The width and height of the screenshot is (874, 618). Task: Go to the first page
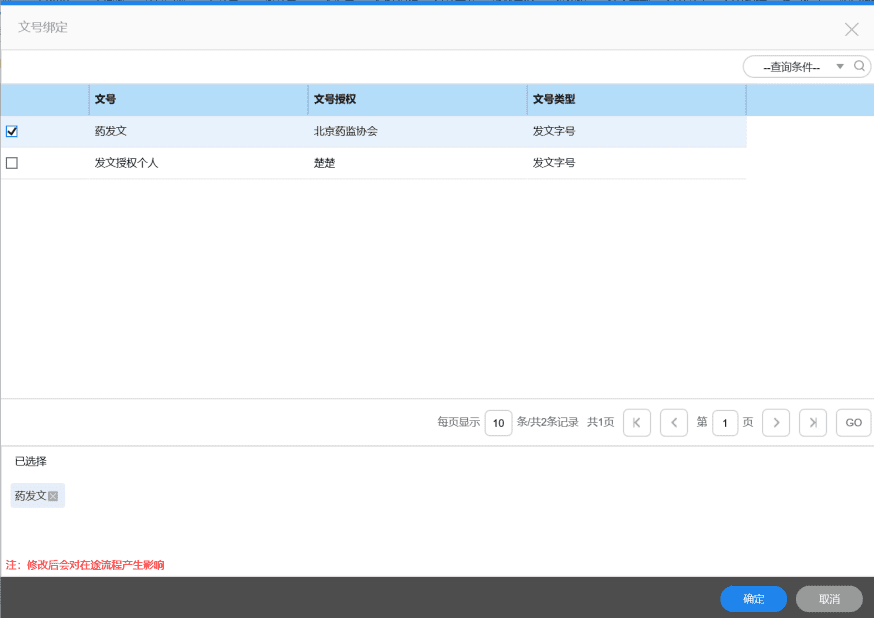tap(637, 423)
